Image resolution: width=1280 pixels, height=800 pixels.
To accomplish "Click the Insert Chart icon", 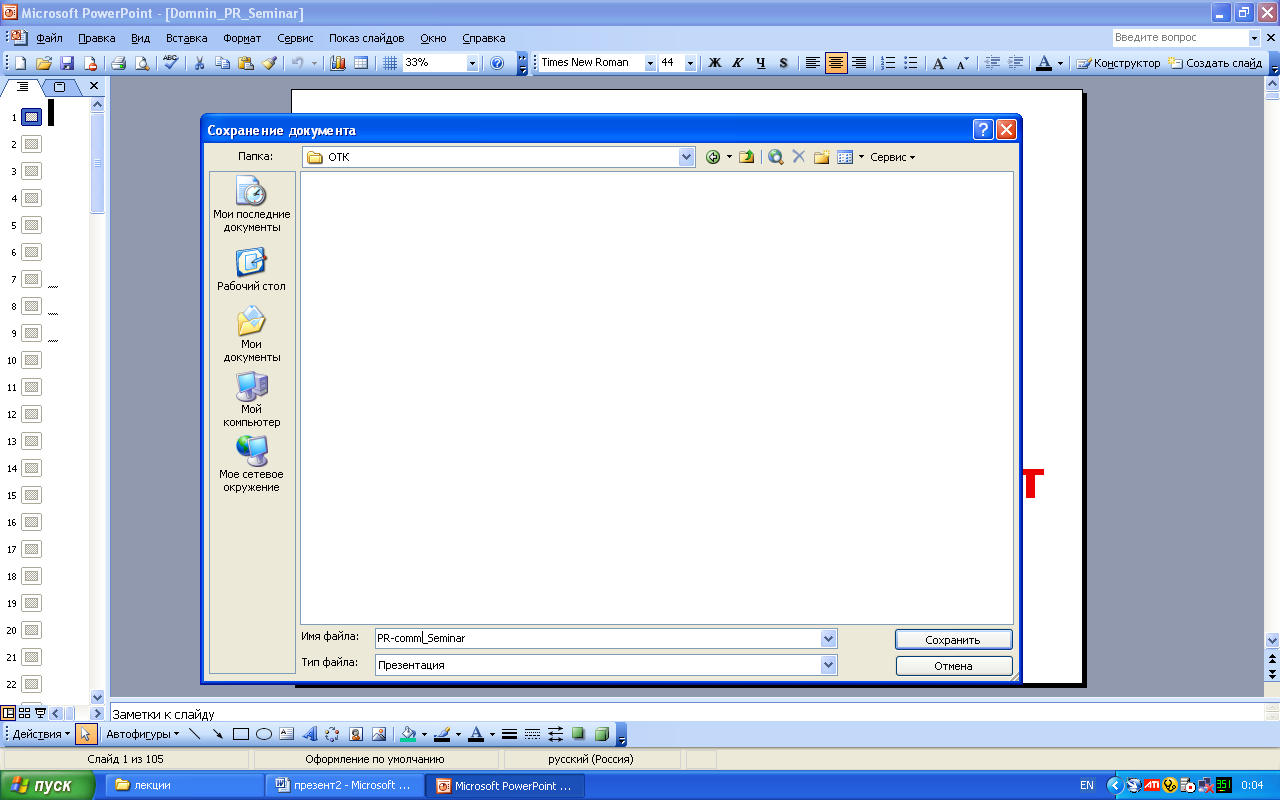I will (x=337, y=63).
